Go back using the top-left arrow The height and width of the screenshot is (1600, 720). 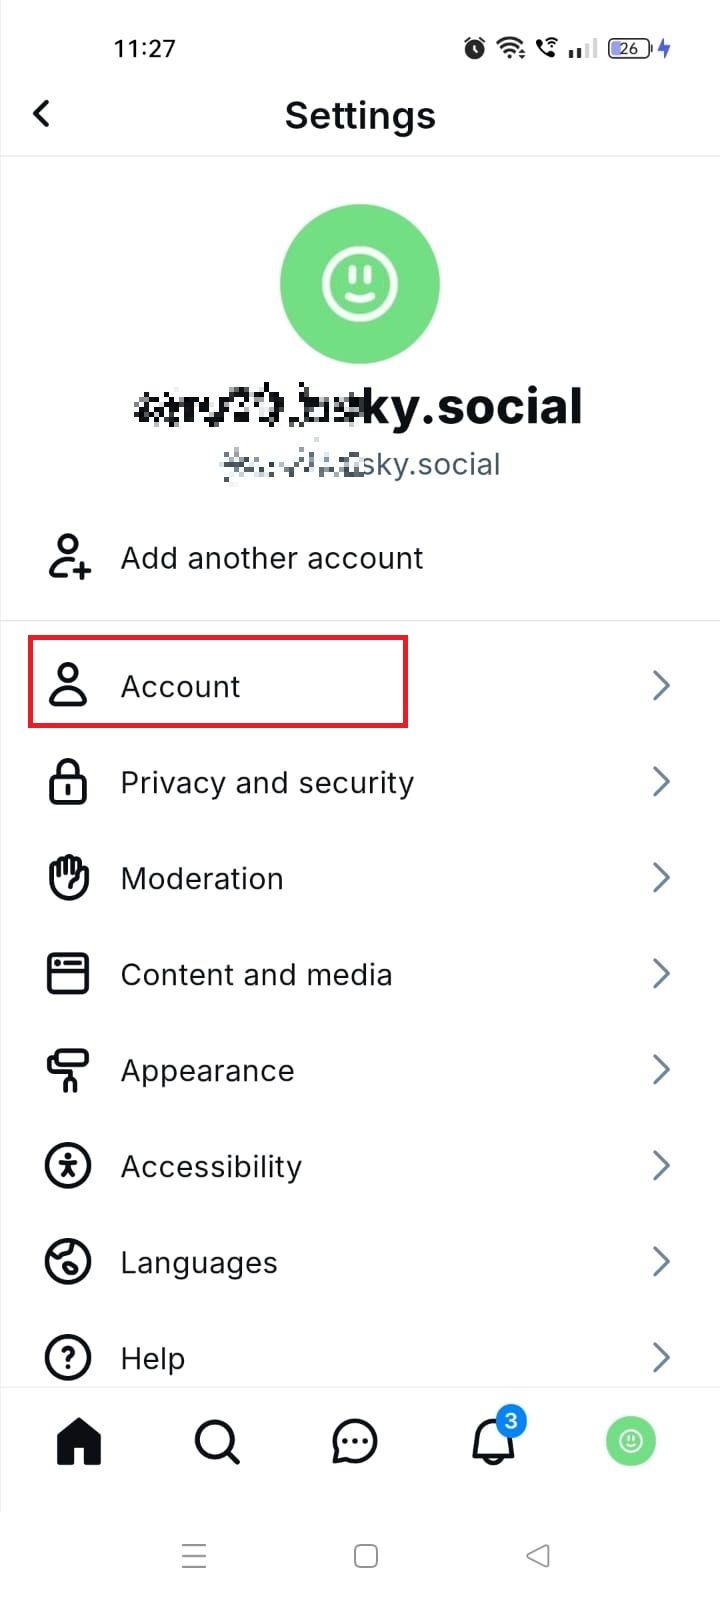tap(41, 113)
